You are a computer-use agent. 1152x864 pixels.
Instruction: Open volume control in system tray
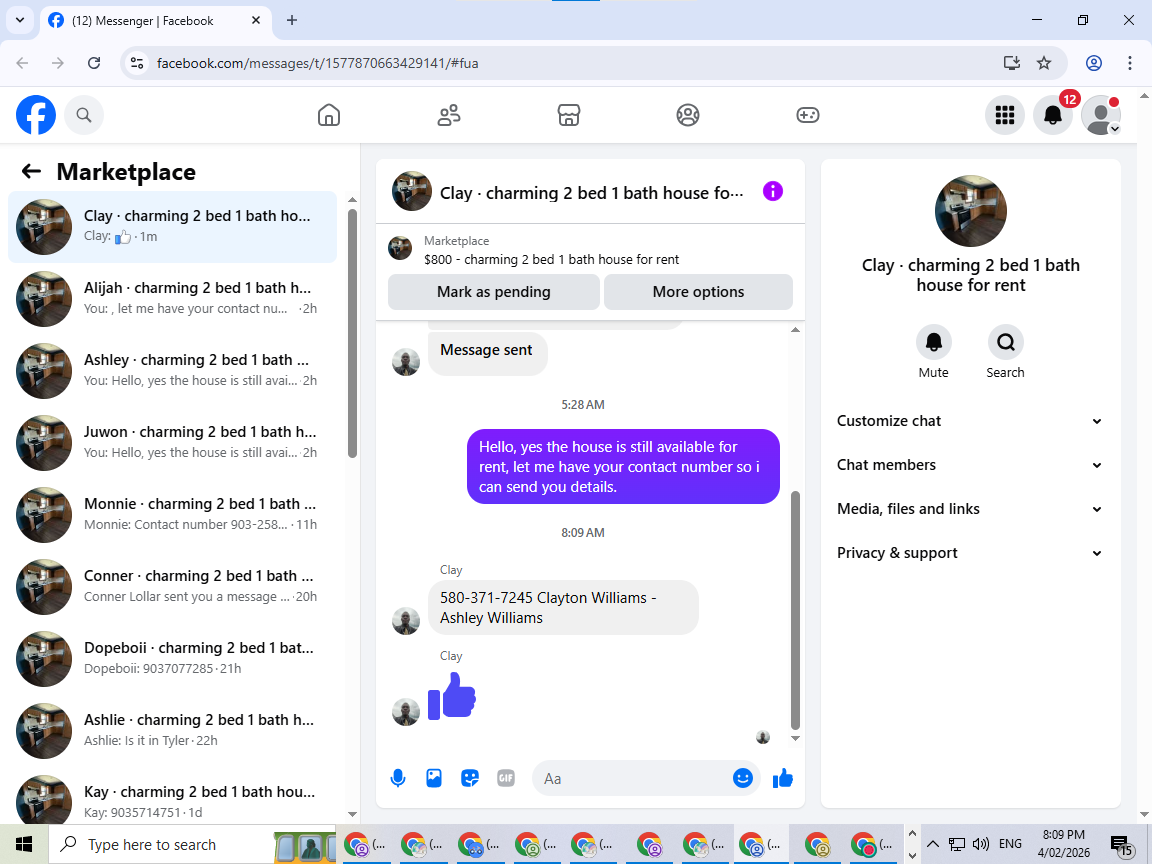click(980, 844)
